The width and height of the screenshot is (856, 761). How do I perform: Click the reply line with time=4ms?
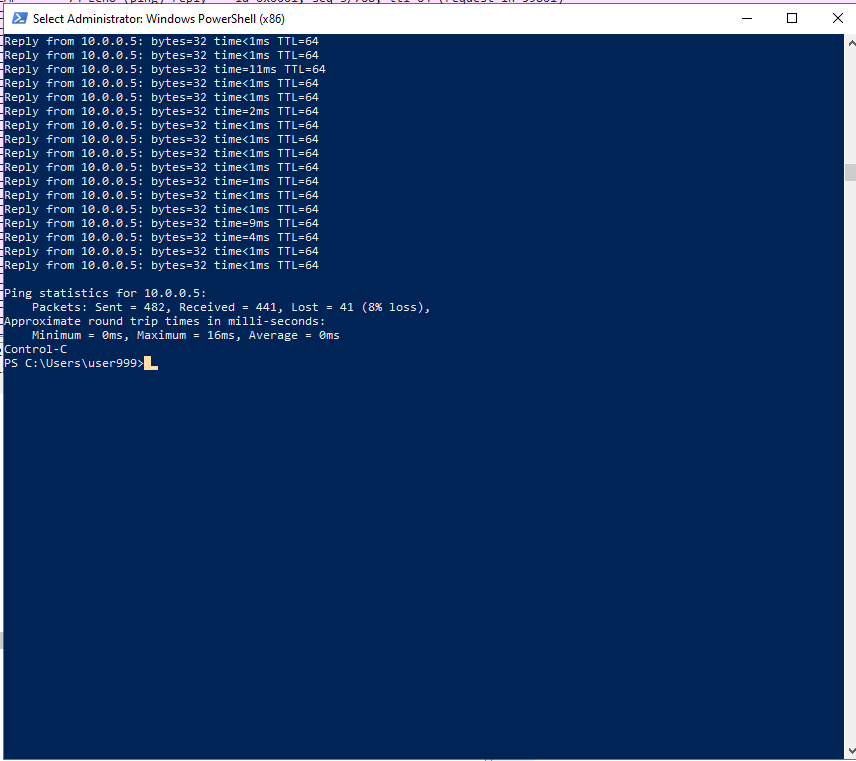tap(162, 237)
